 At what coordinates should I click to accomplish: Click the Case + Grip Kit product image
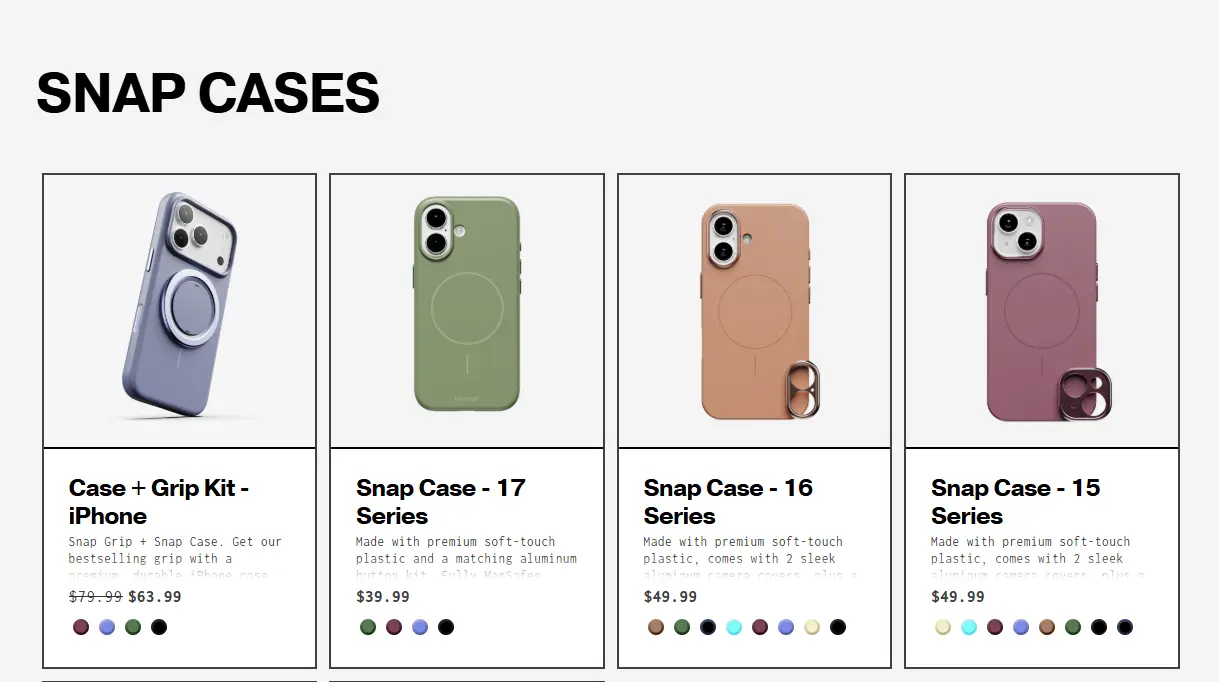click(x=178, y=308)
